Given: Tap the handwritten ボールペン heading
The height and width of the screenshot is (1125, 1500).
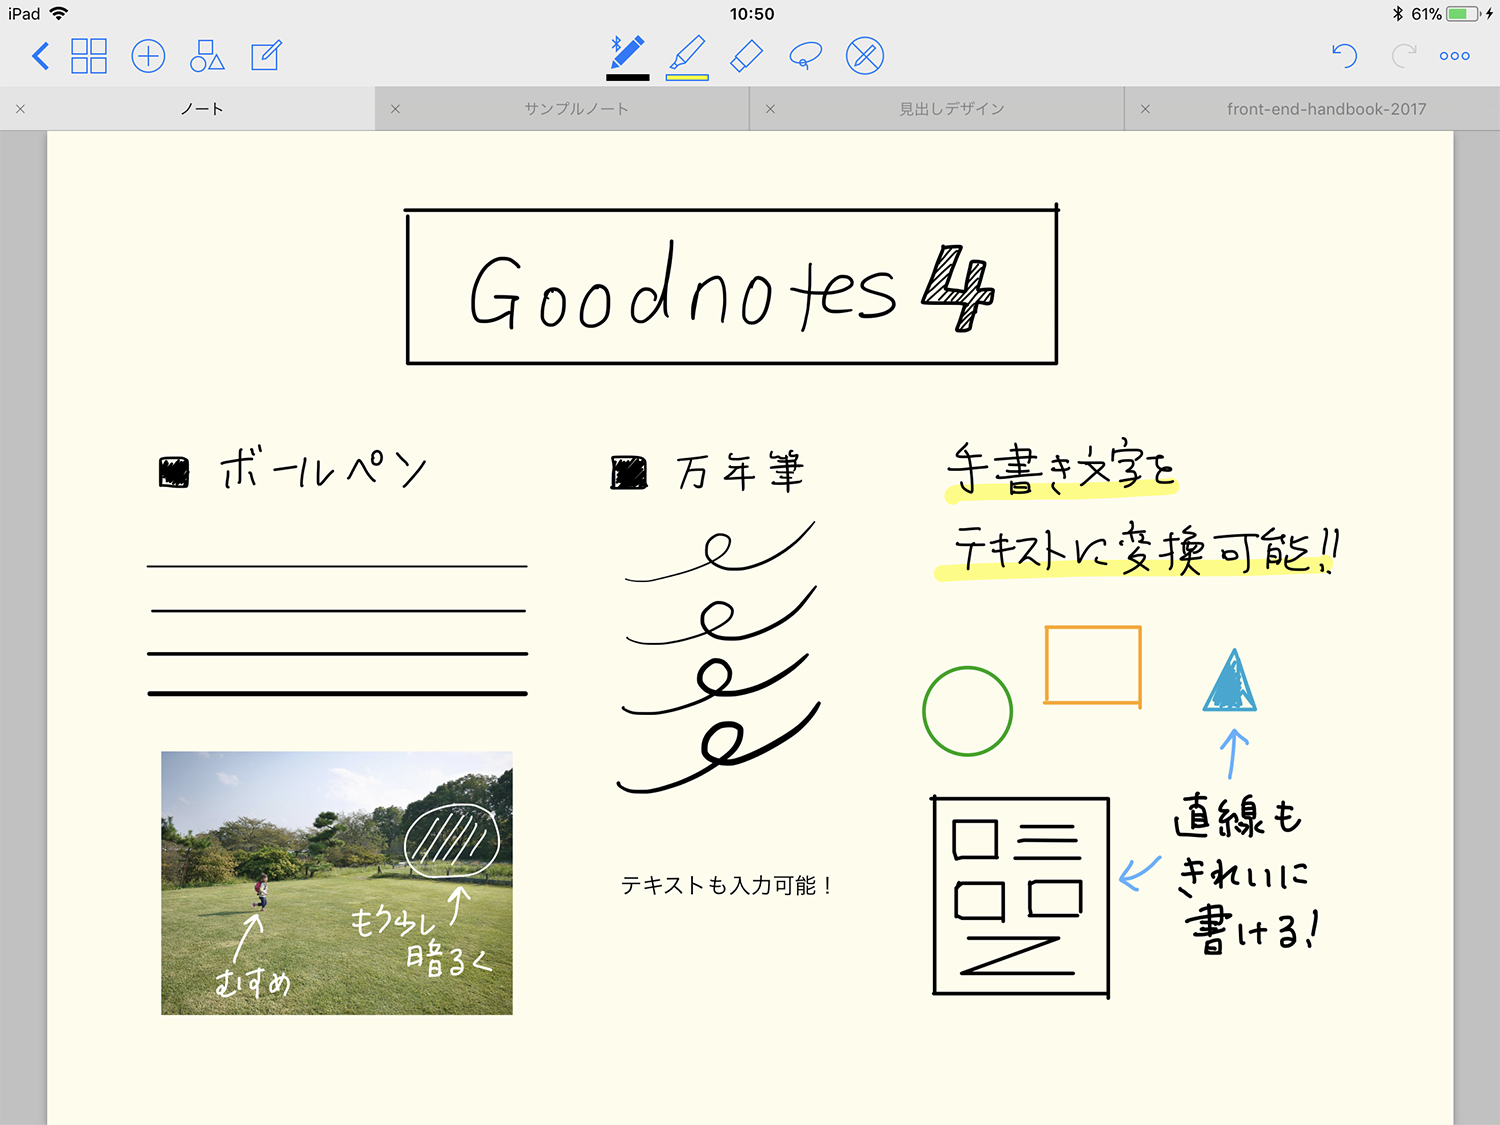Looking at the screenshot, I should [x=323, y=469].
